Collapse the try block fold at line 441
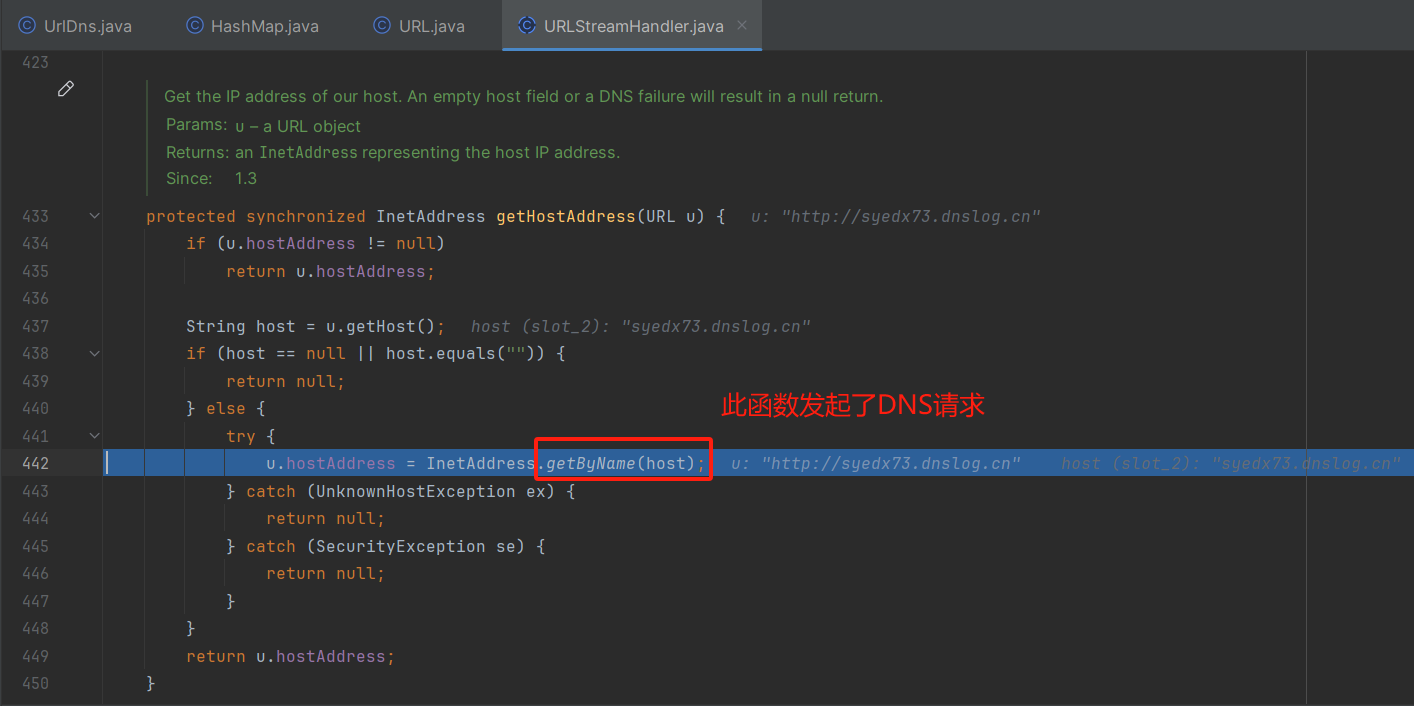This screenshot has height=706, width=1414. (94, 436)
